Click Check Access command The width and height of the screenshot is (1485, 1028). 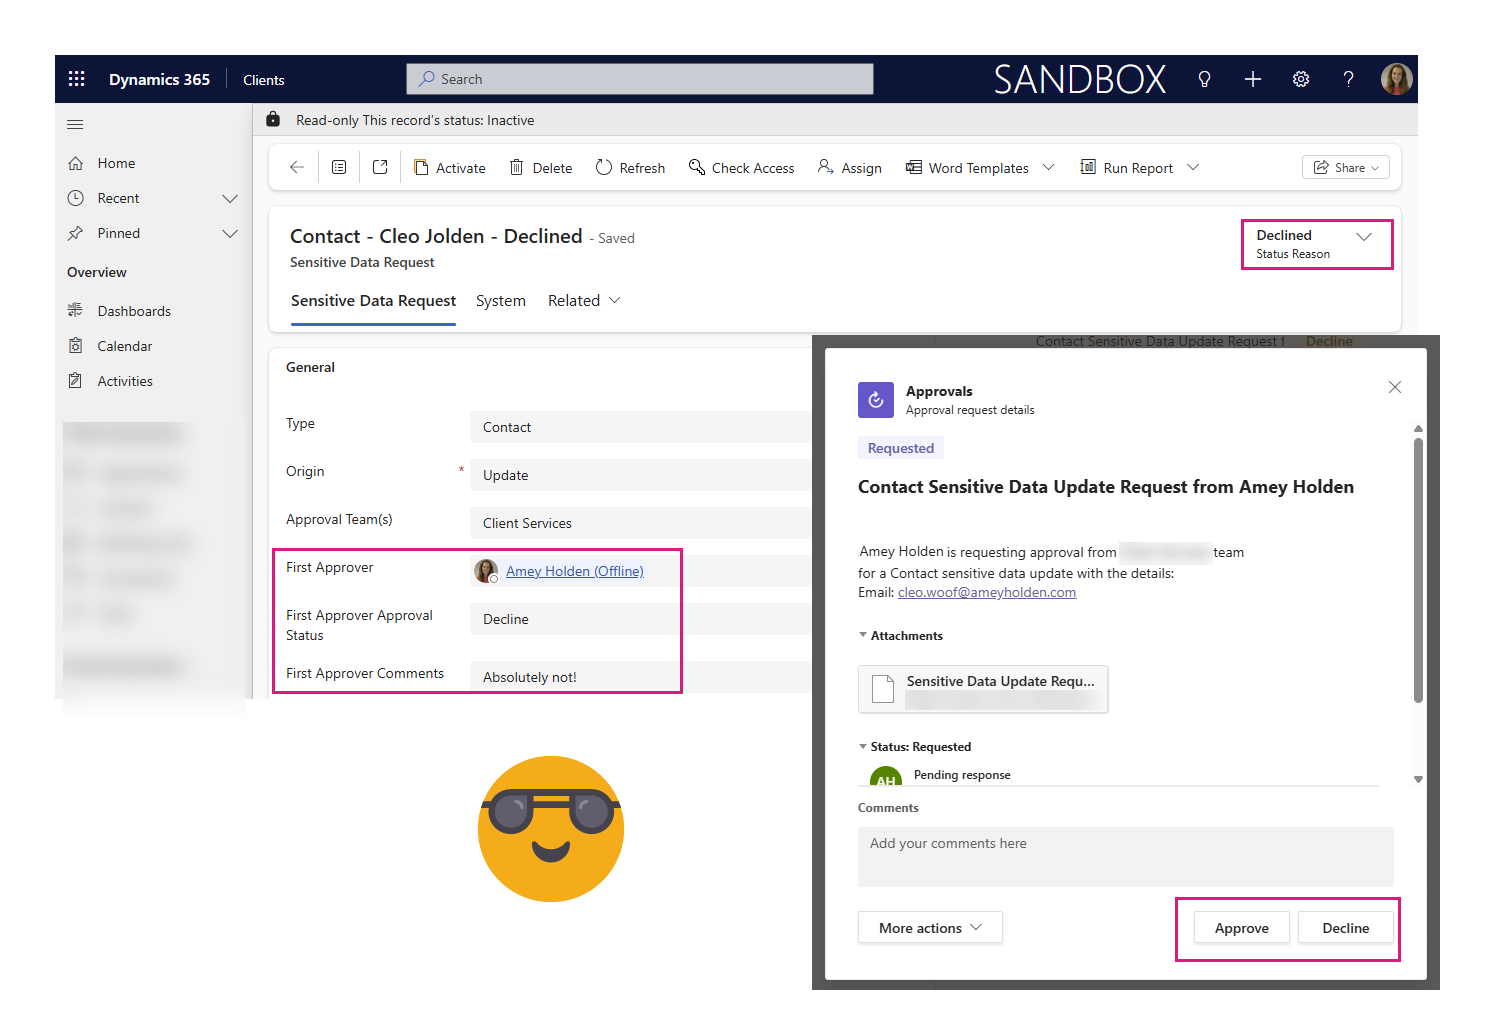click(x=741, y=168)
